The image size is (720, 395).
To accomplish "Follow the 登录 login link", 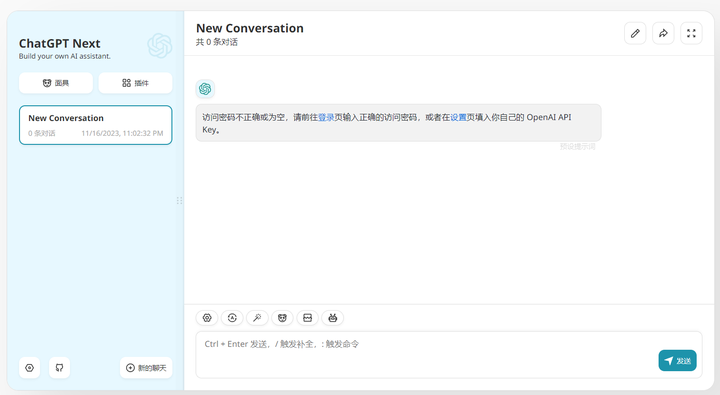I will [x=326, y=118].
